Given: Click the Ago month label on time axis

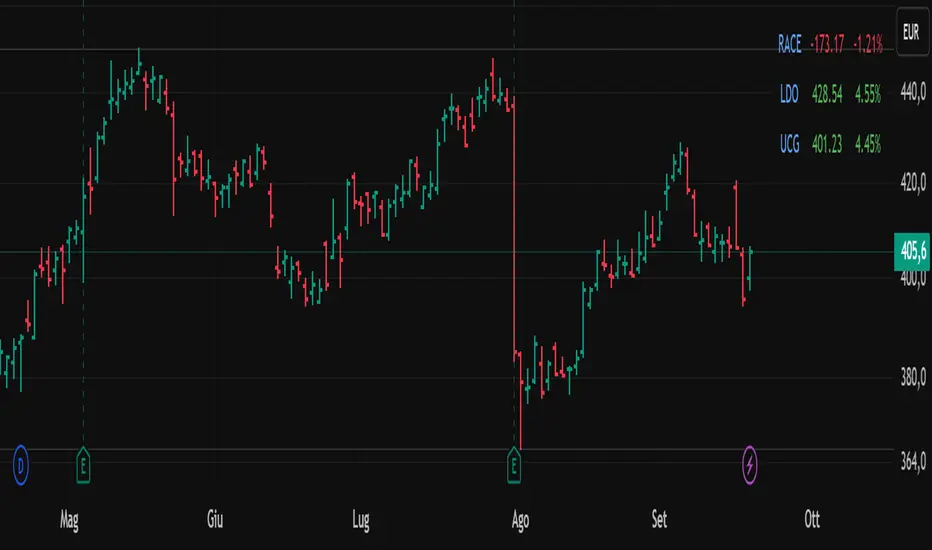Looking at the screenshot, I should (520, 520).
